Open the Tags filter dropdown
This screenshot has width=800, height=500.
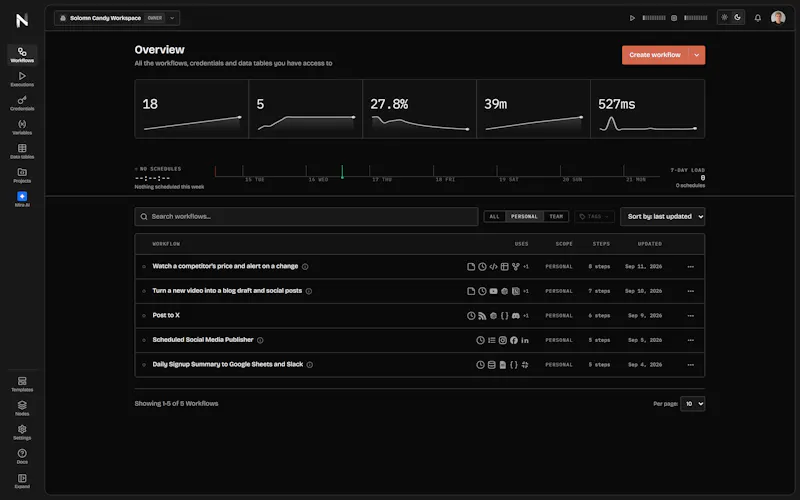594,217
